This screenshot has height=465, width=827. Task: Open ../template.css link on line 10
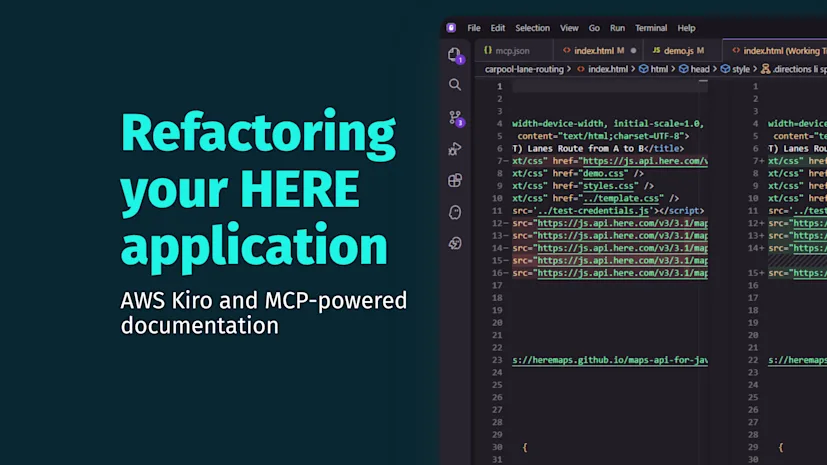(621, 198)
